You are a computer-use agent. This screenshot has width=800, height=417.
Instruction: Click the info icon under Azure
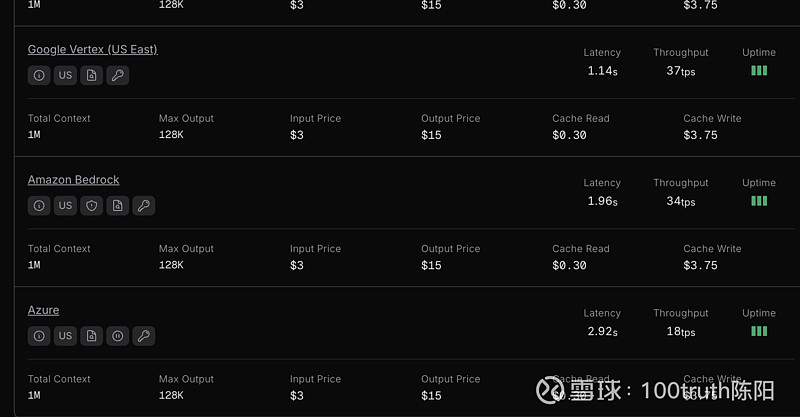click(39, 336)
